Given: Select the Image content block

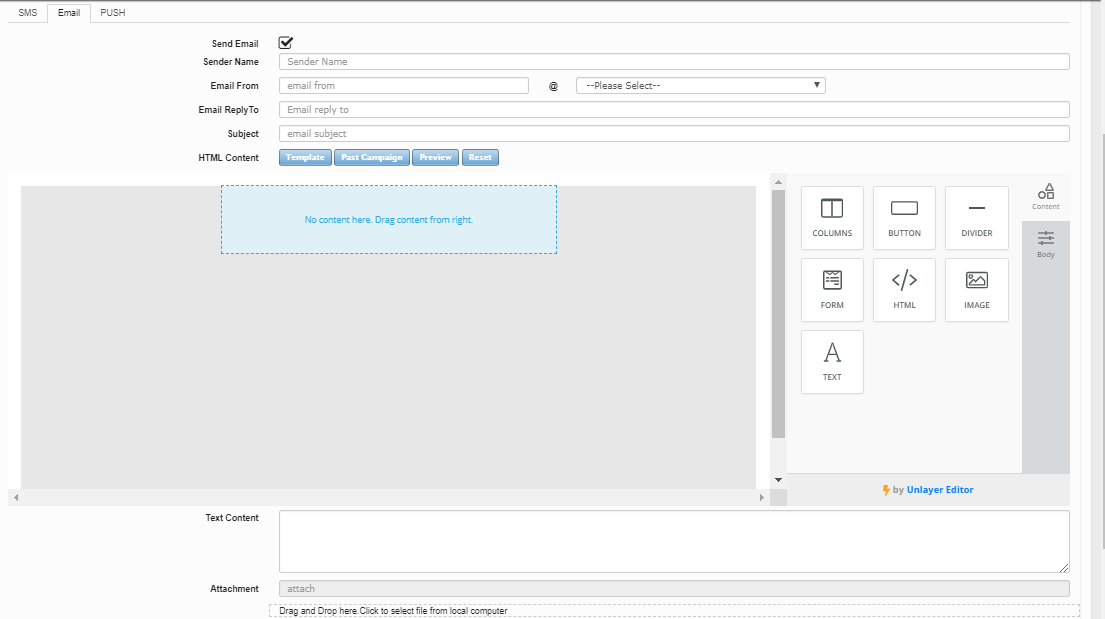Looking at the screenshot, I should click(x=976, y=290).
